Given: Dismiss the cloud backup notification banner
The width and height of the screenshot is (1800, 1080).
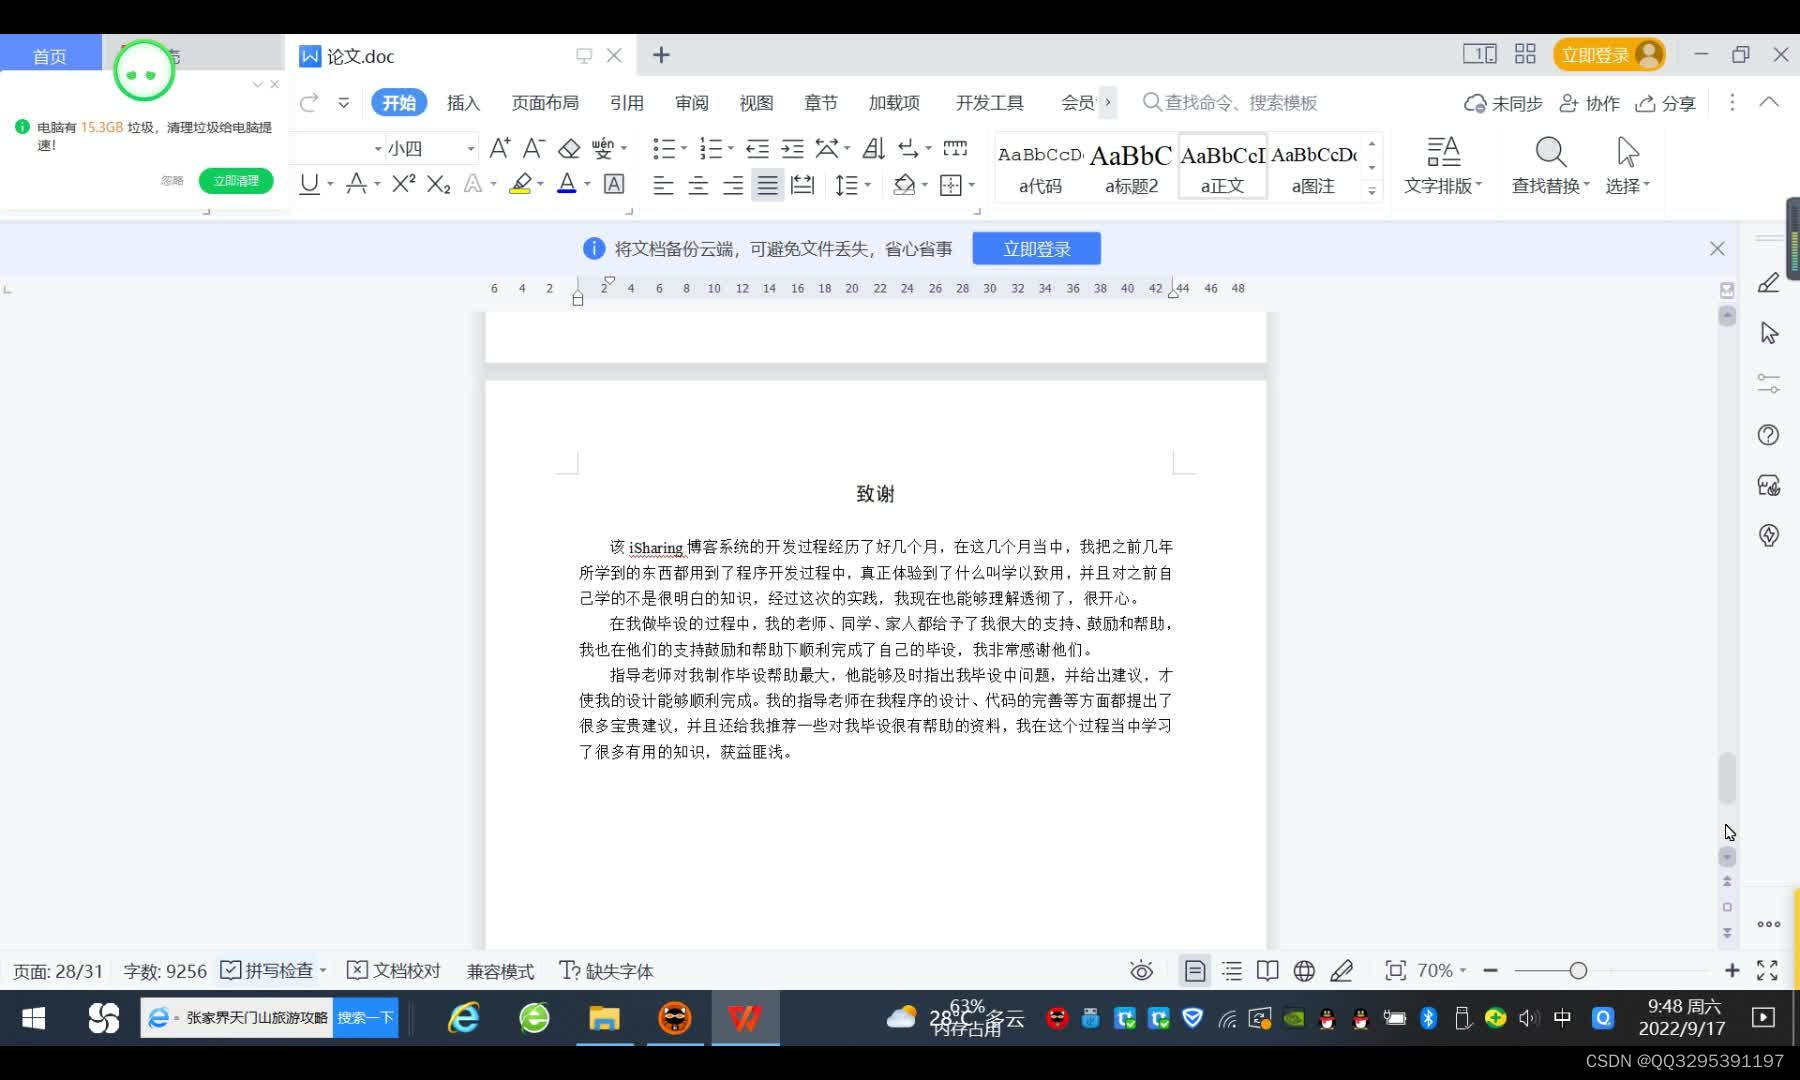Looking at the screenshot, I should pos(1717,248).
